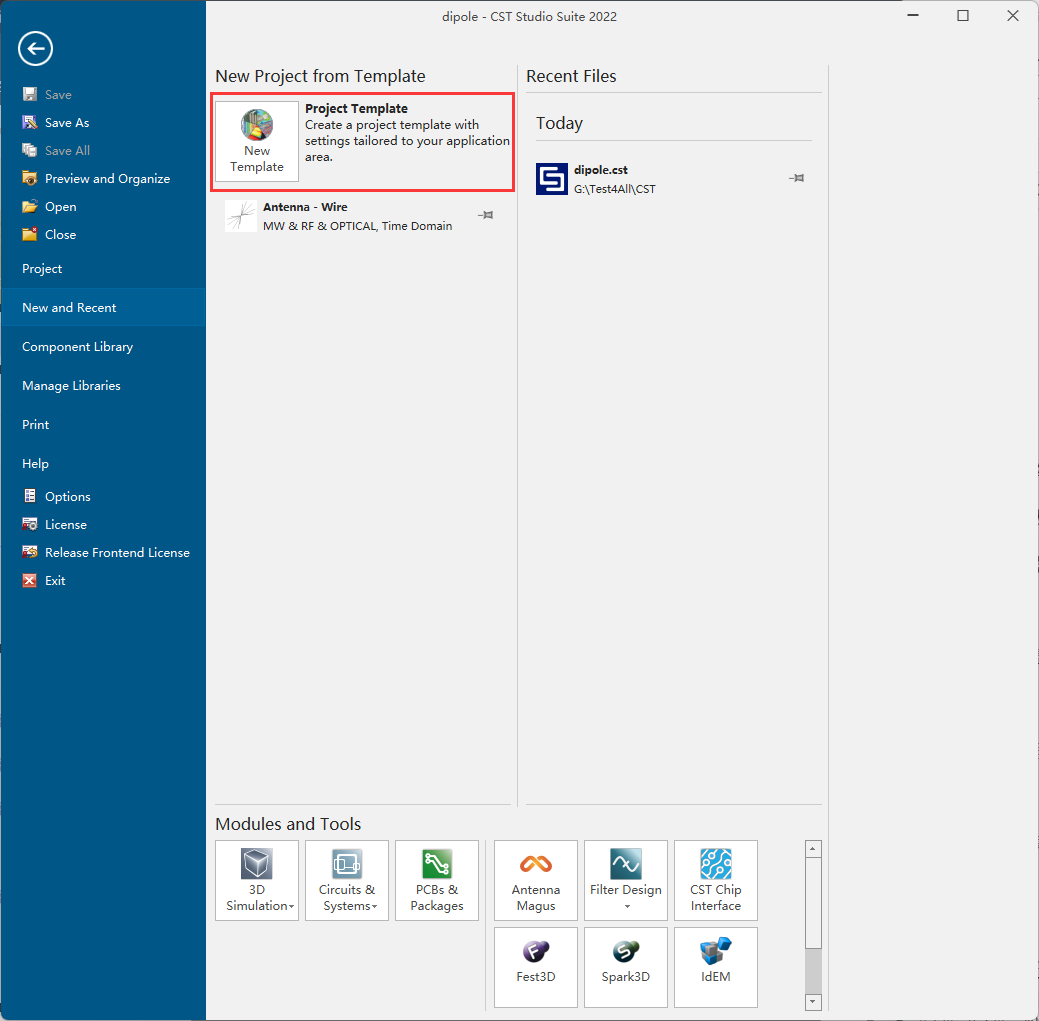Open the Project menu section
Screen dimensions: 1039x1021
point(103,268)
